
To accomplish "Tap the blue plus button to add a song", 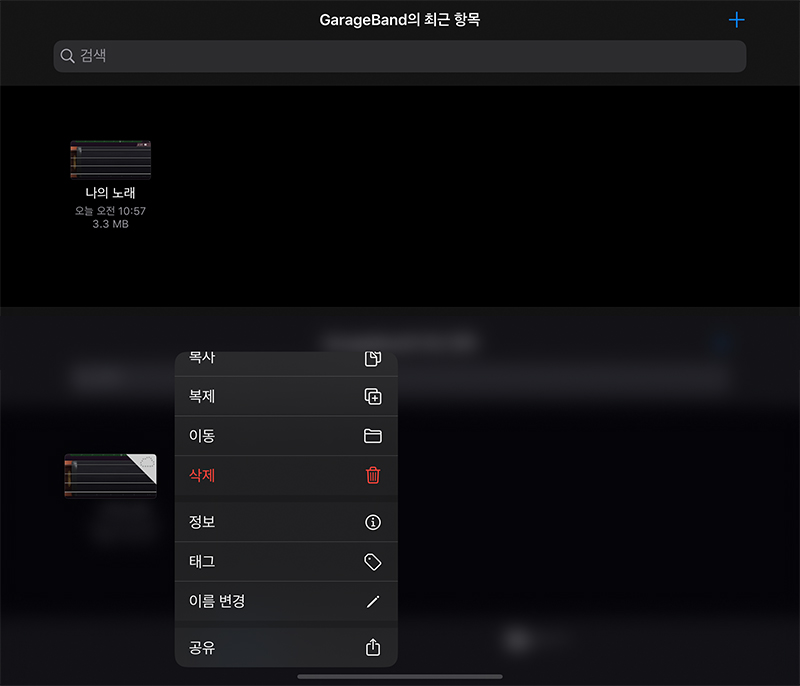I will pyautogui.click(x=737, y=20).
